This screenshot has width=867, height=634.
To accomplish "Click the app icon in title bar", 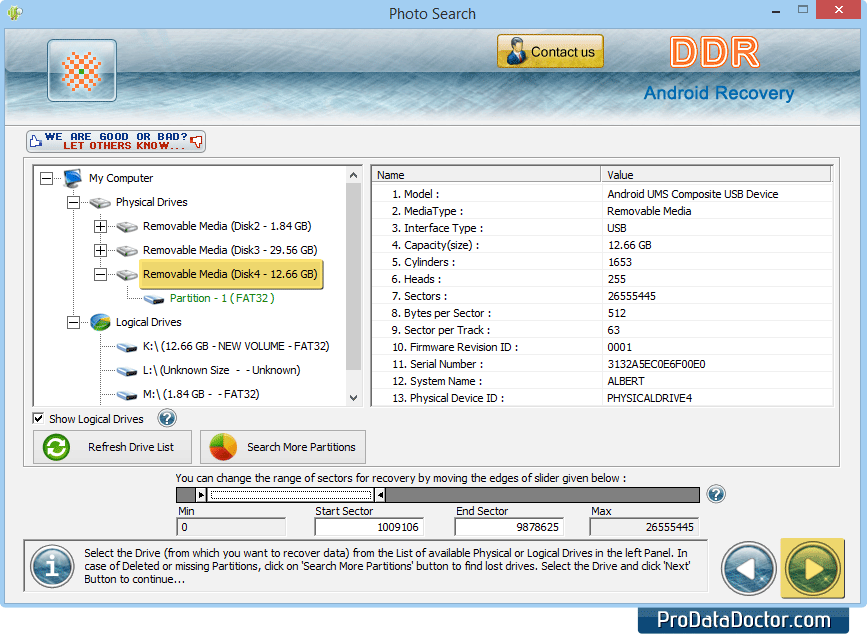I will point(15,12).
